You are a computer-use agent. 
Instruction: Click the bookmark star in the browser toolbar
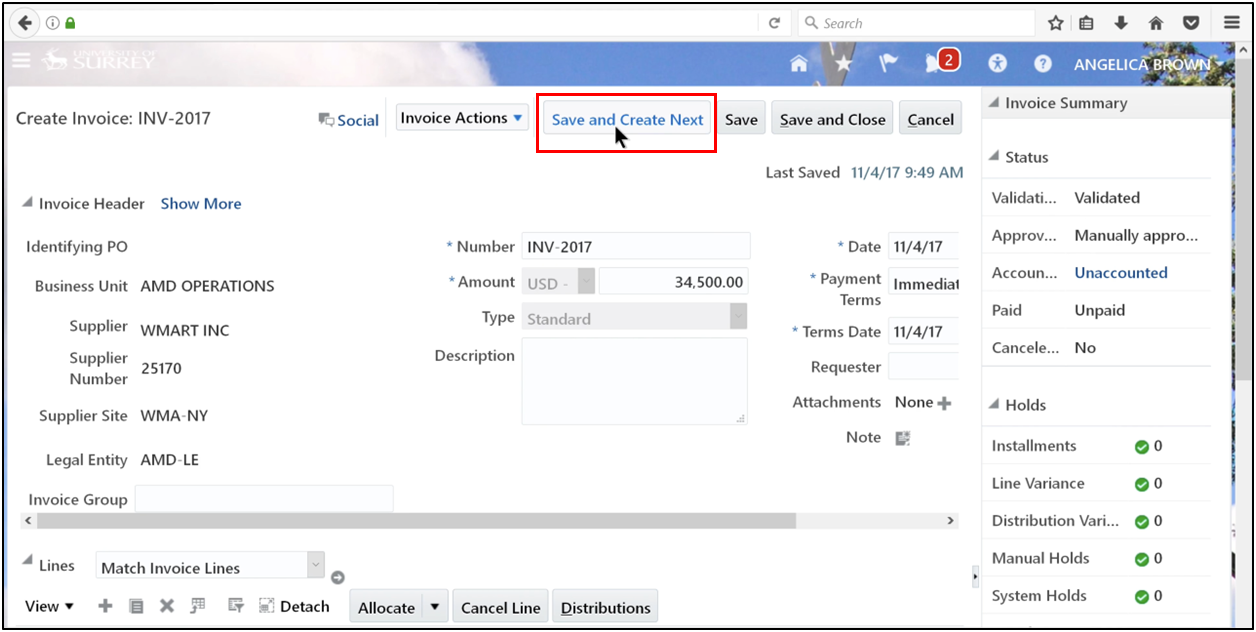(x=1055, y=21)
